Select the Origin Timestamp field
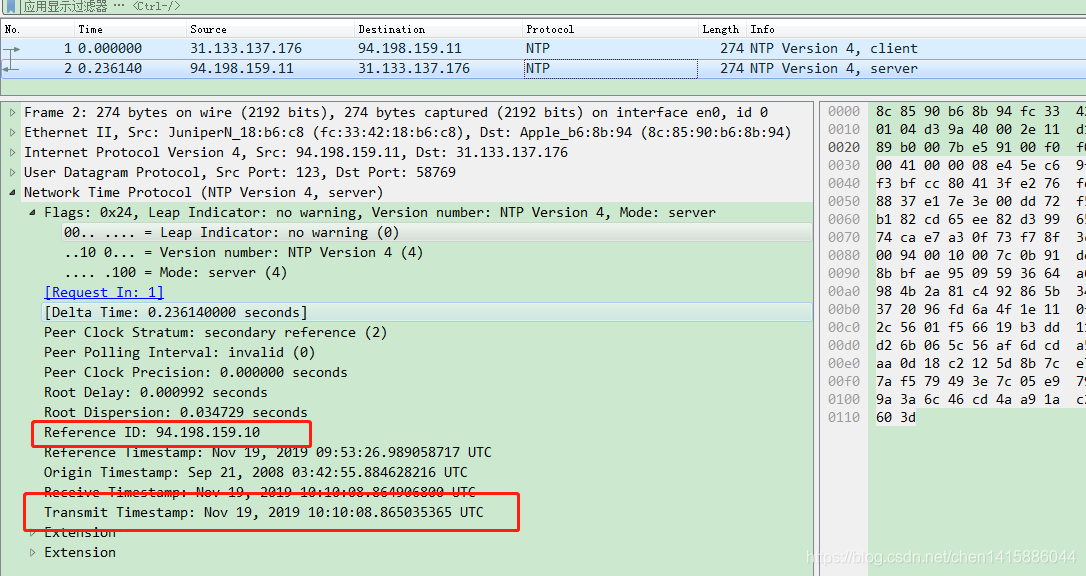Screen dimensions: 1086x576 pyautogui.click(x=256, y=473)
